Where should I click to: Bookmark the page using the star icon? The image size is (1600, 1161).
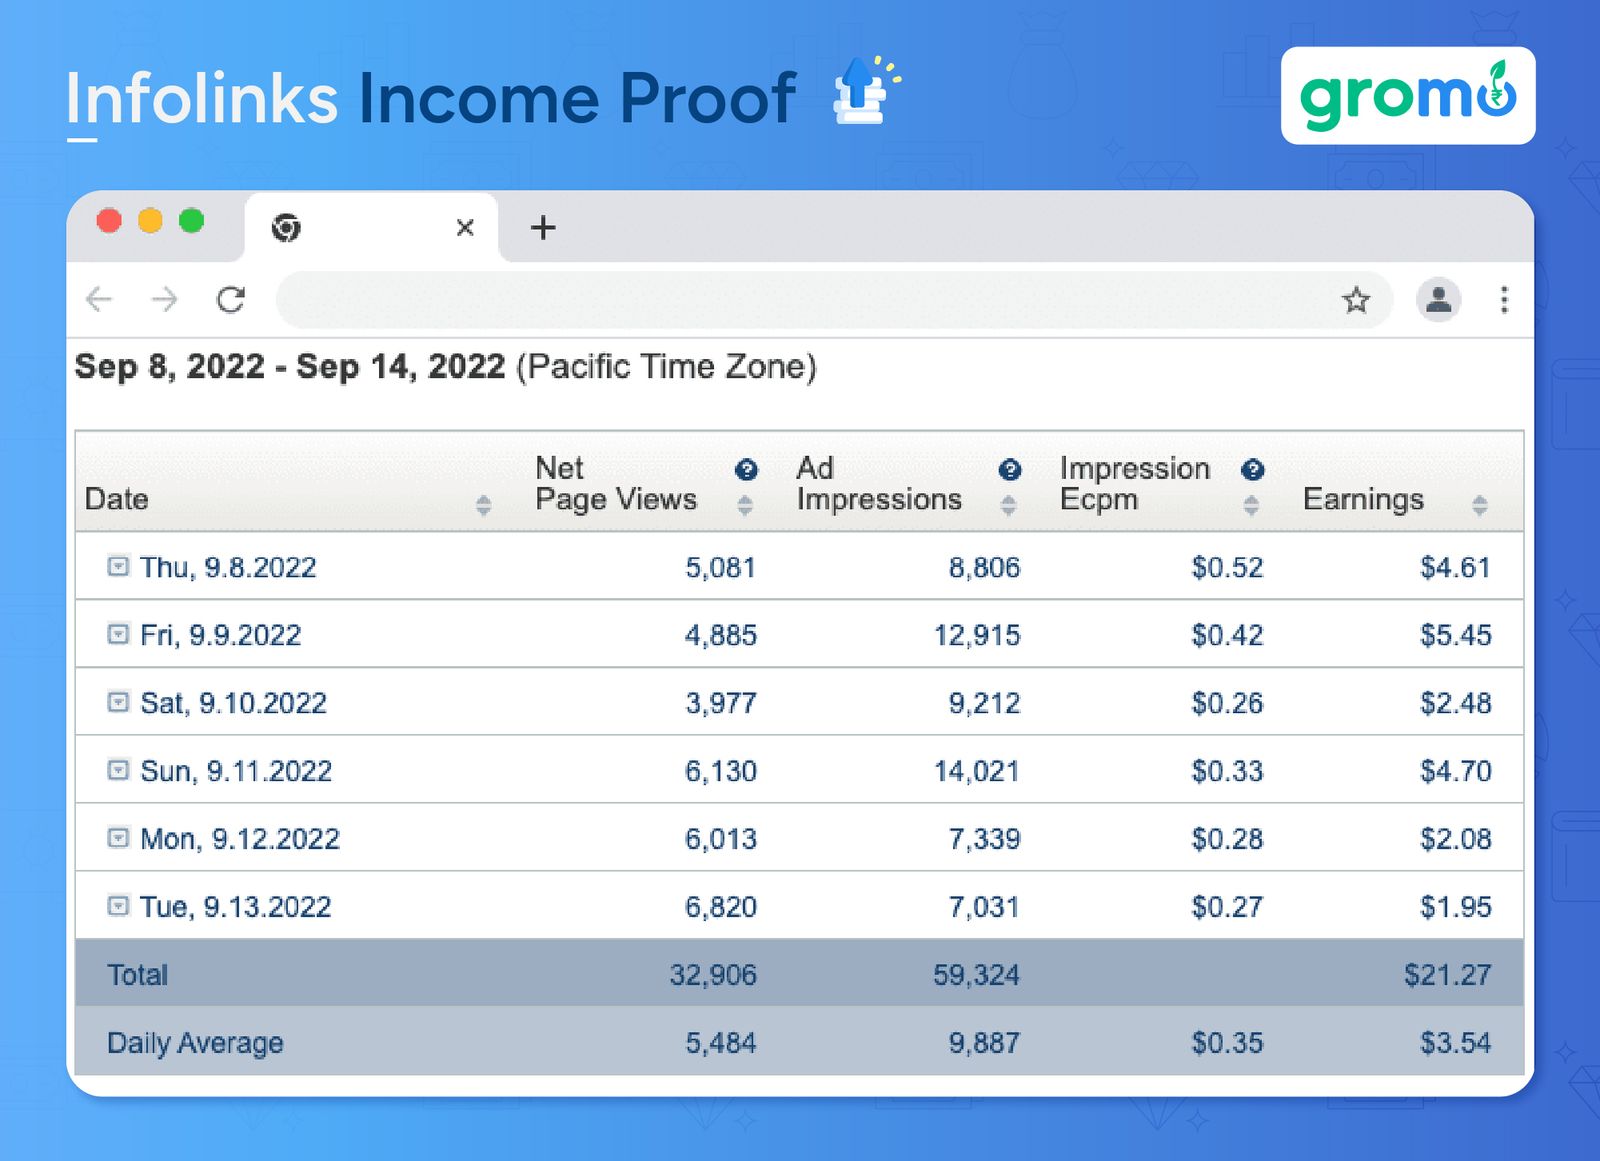point(1356,300)
